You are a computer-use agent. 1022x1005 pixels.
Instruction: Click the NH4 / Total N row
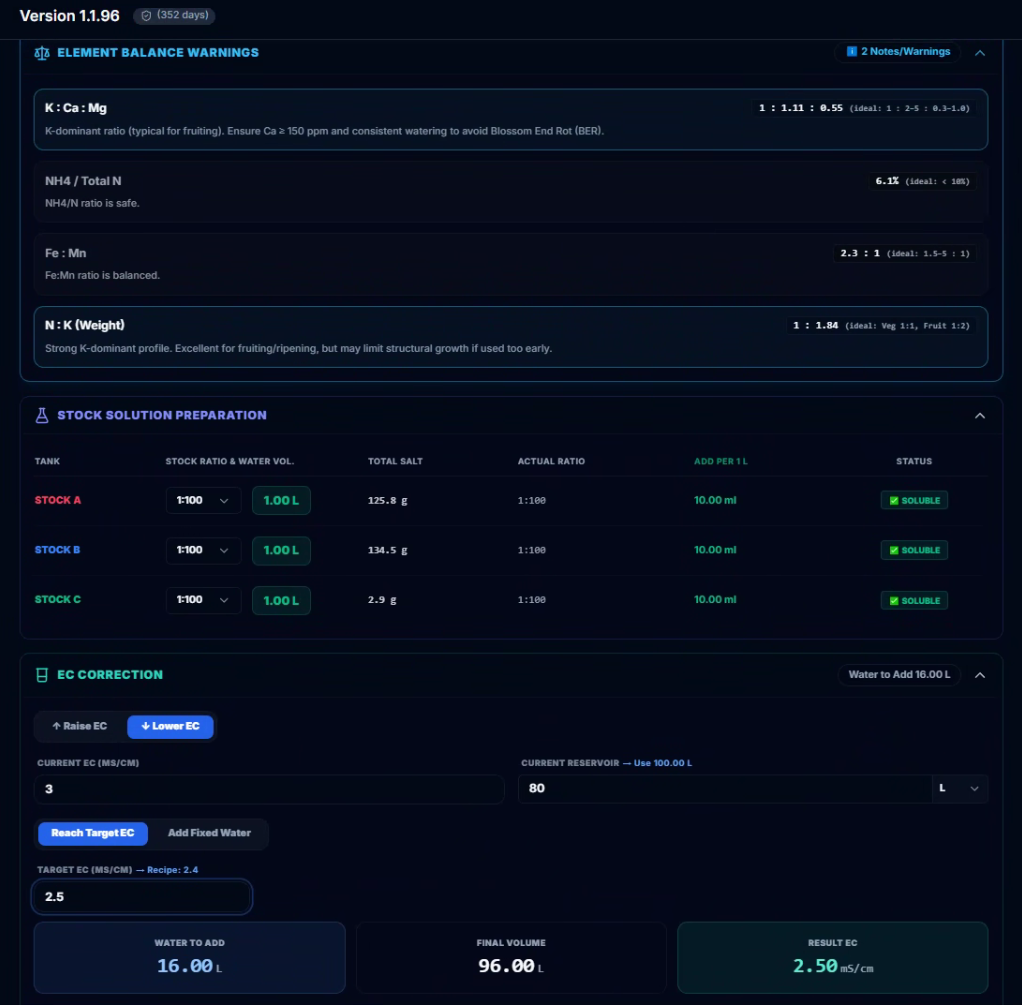pos(511,192)
